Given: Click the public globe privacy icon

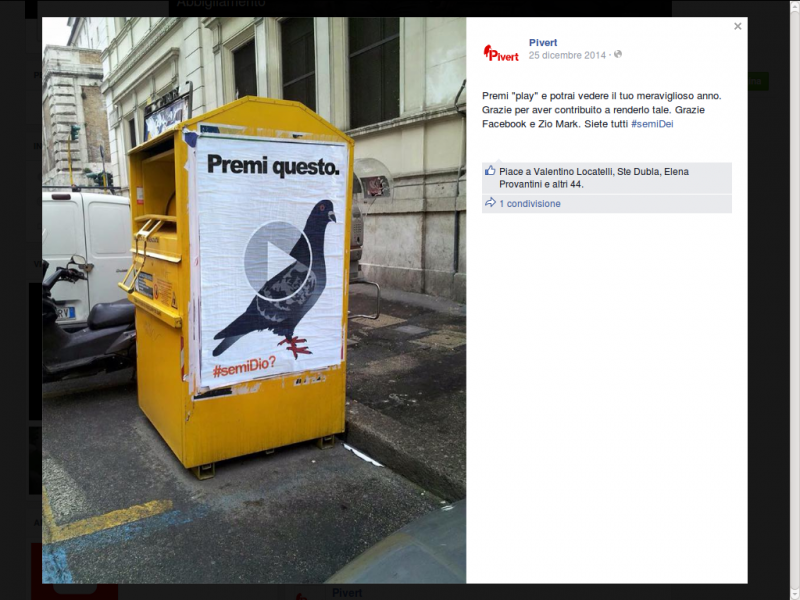Looking at the screenshot, I should (617, 54).
